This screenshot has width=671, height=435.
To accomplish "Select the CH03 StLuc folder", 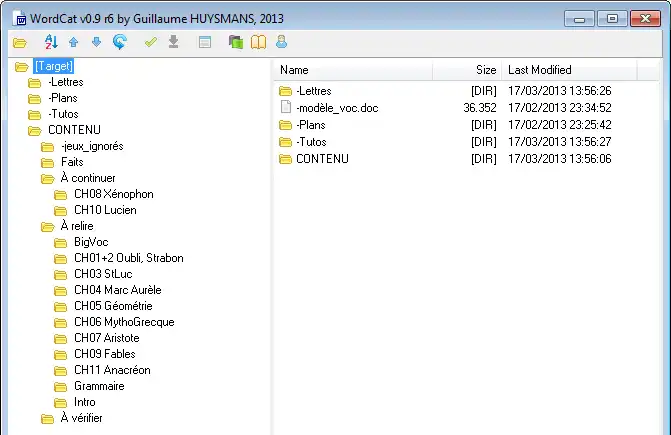I will tap(103, 274).
